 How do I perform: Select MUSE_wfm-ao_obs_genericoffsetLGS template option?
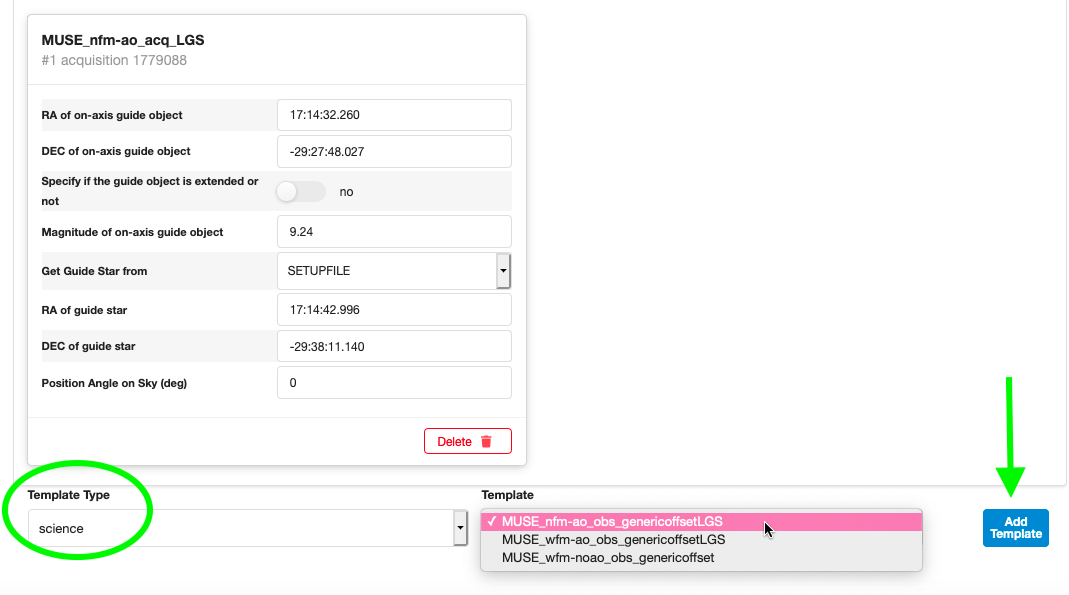tap(702, 540)
